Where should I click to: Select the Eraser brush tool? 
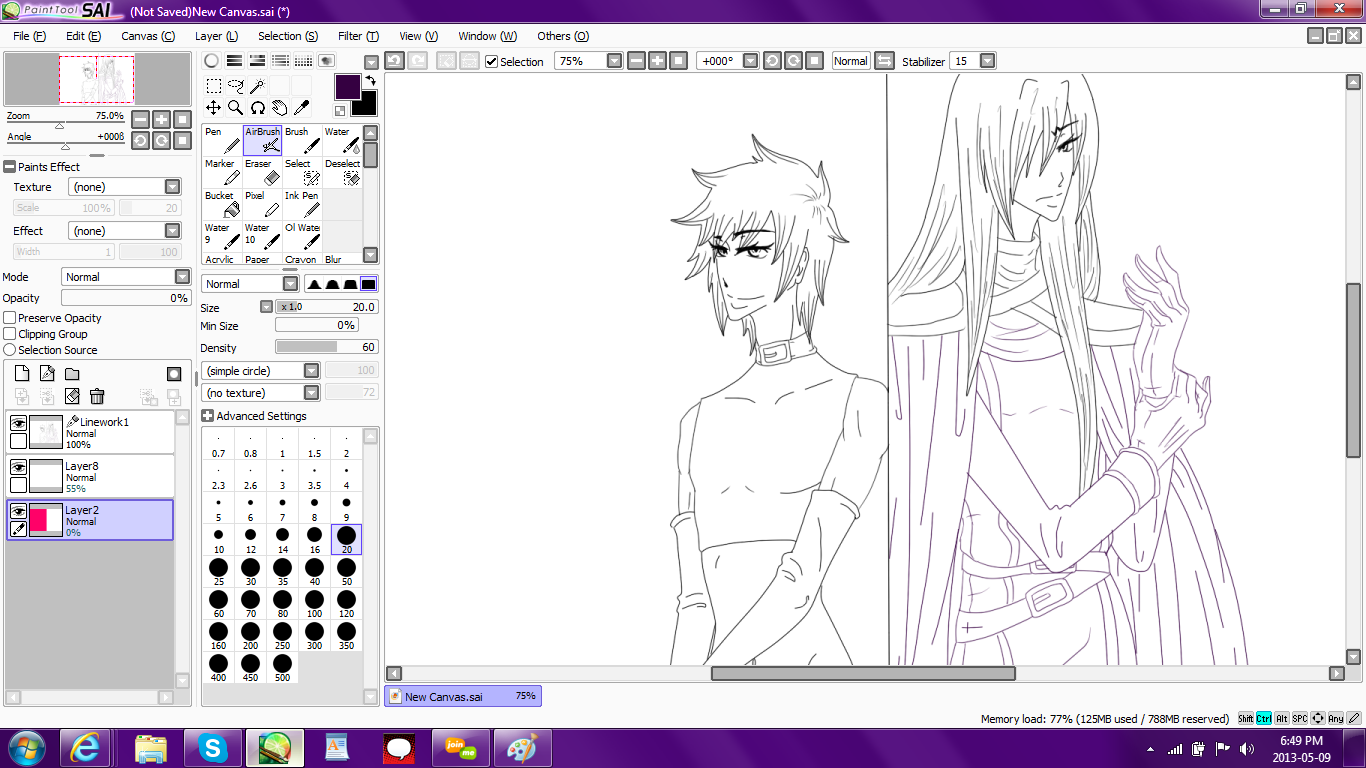pos(262,172)
